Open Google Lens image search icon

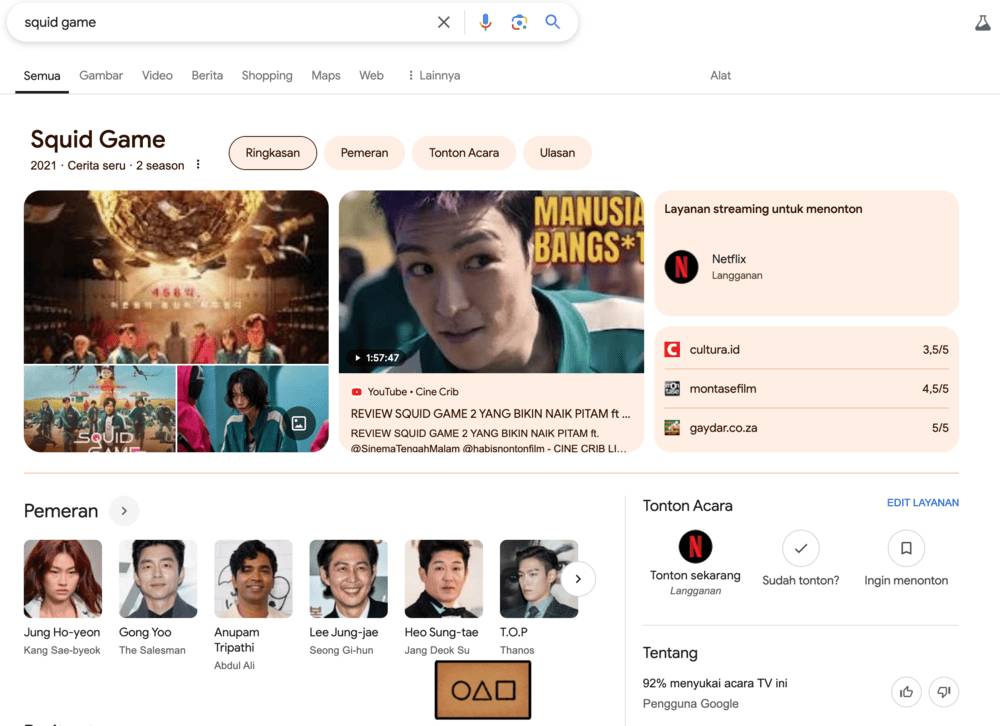click(519, 22)
